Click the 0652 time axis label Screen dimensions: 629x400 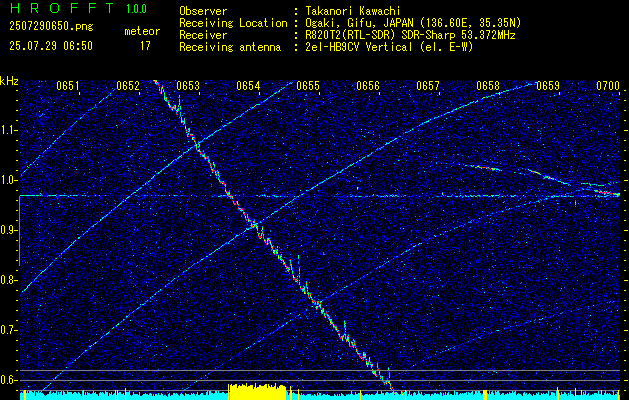[128, 86]
